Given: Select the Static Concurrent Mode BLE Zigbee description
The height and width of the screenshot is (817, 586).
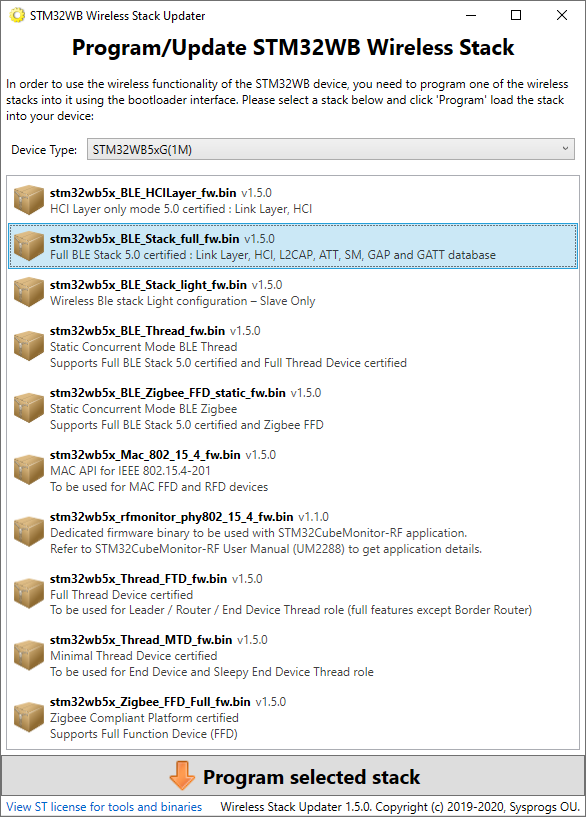Looking at the screenshot, I should (143, 409).
